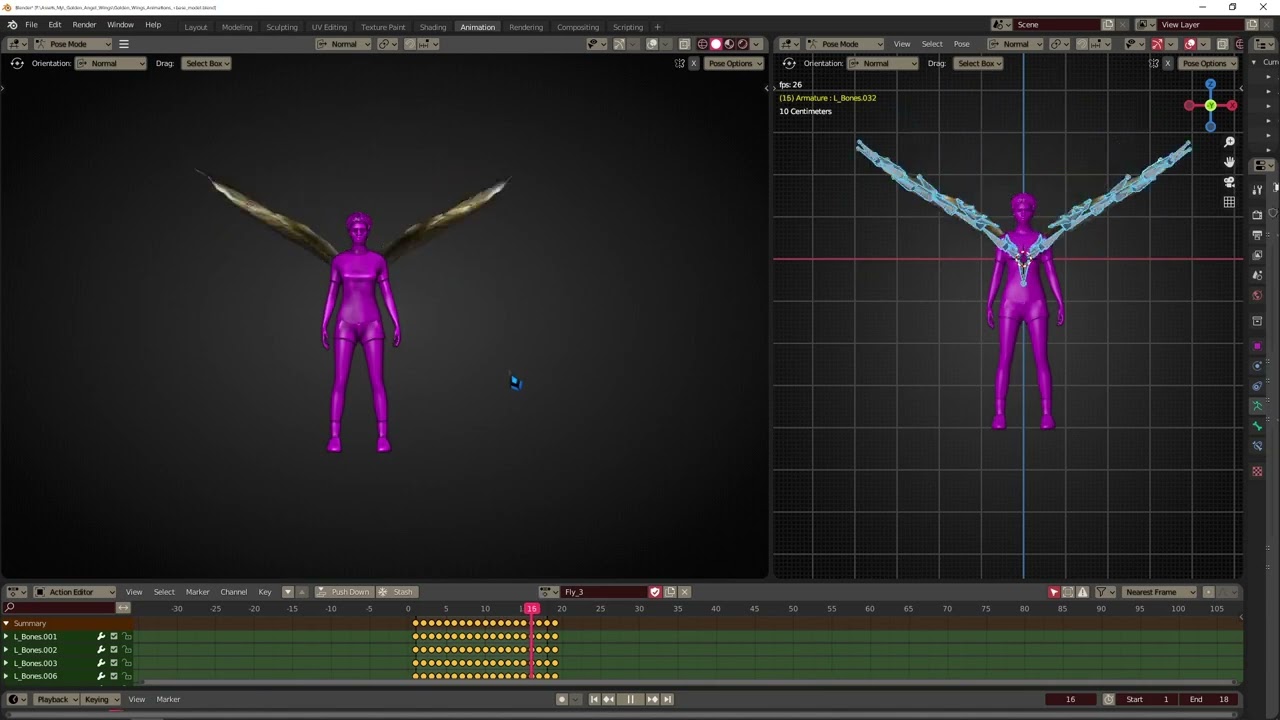Open the Pose menu in right viewport
The image size is (1280, 720).
[x=962, y=44]
